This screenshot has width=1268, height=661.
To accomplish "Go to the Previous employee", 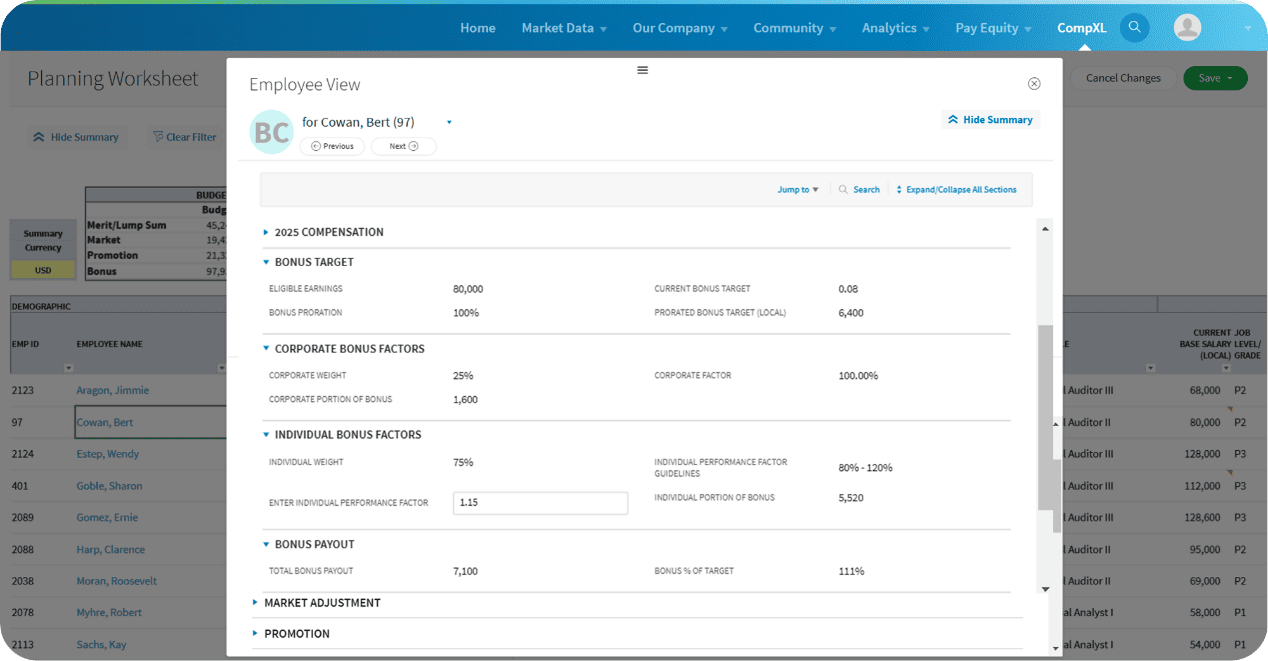I will click(x=332, y=146).
